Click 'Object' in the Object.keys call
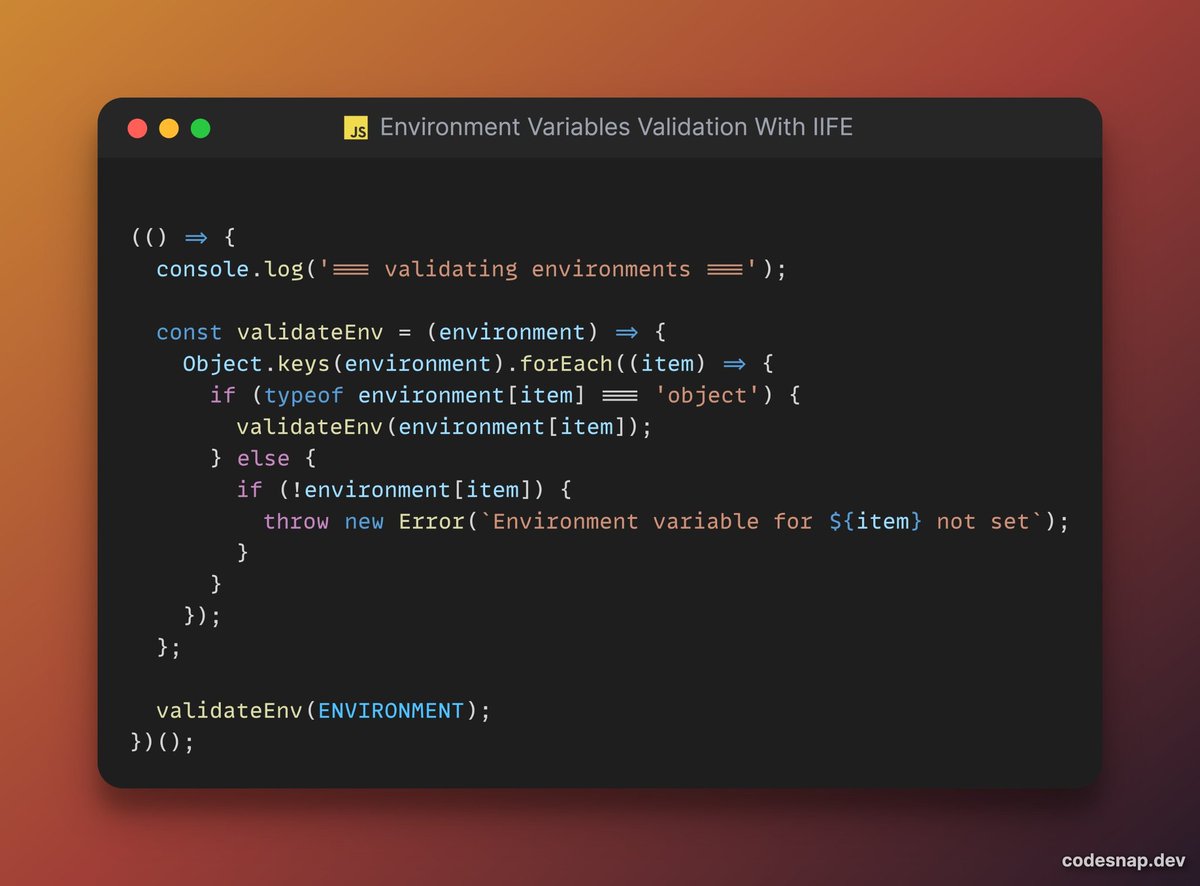 [222, 363]
